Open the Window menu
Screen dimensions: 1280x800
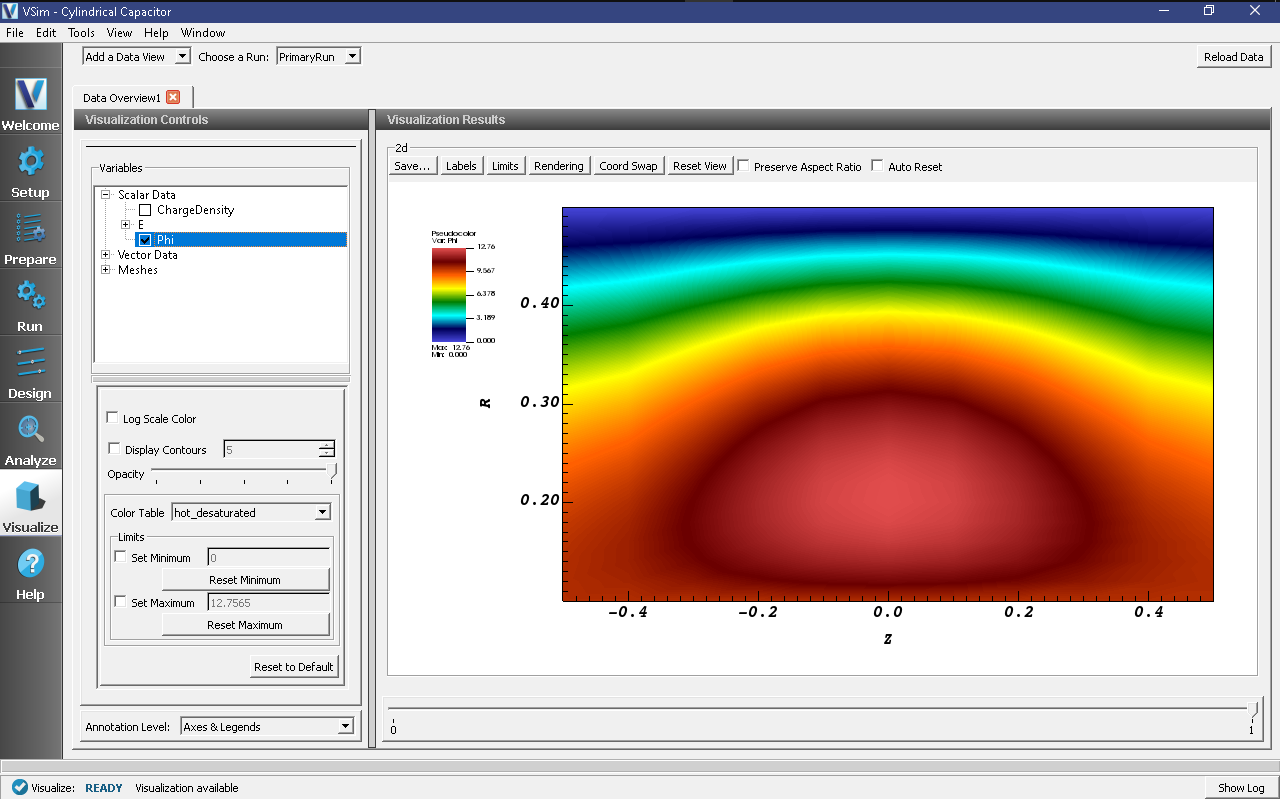(203, 33)
